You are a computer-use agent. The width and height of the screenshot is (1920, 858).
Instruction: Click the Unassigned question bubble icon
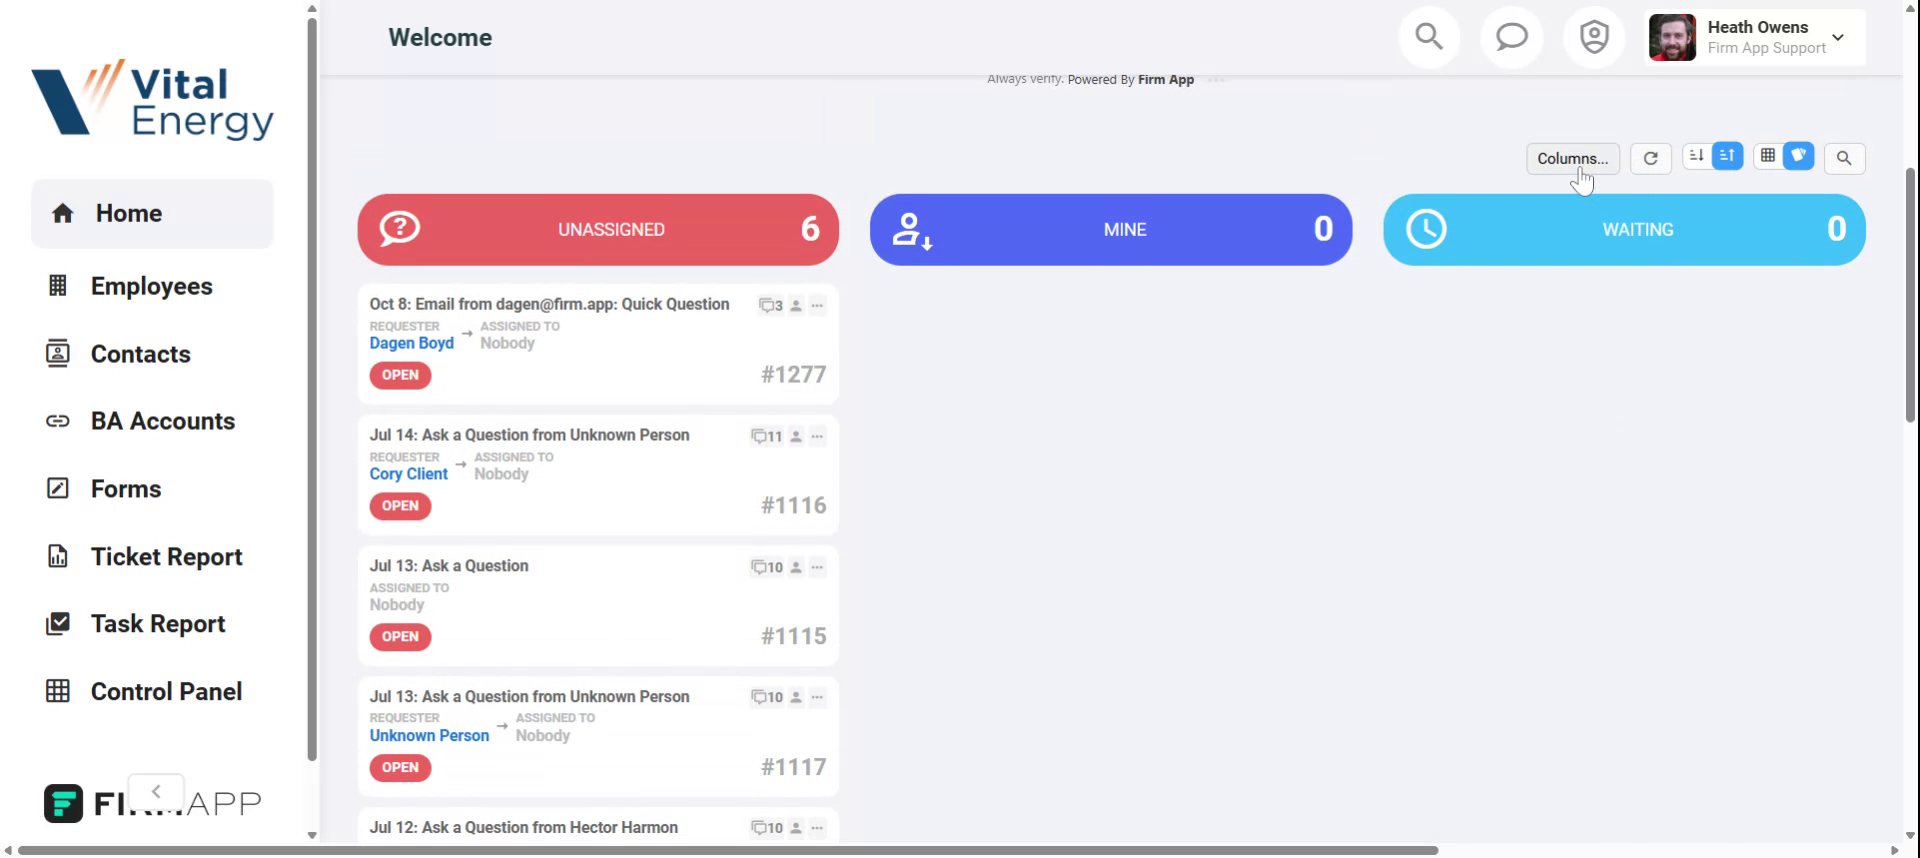399,229
